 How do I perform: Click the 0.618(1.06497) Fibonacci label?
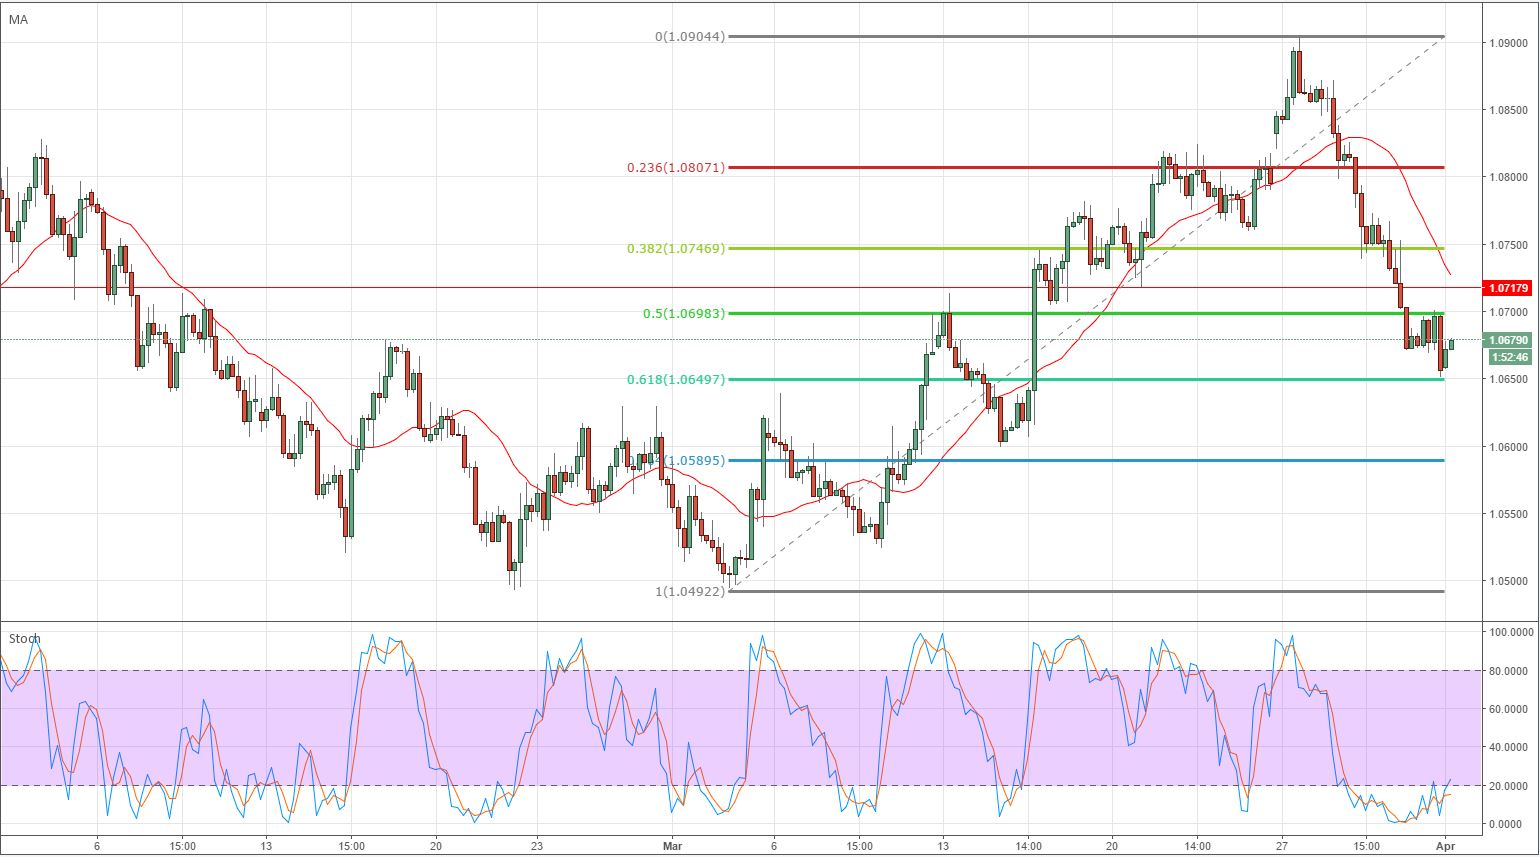(676, 380)
